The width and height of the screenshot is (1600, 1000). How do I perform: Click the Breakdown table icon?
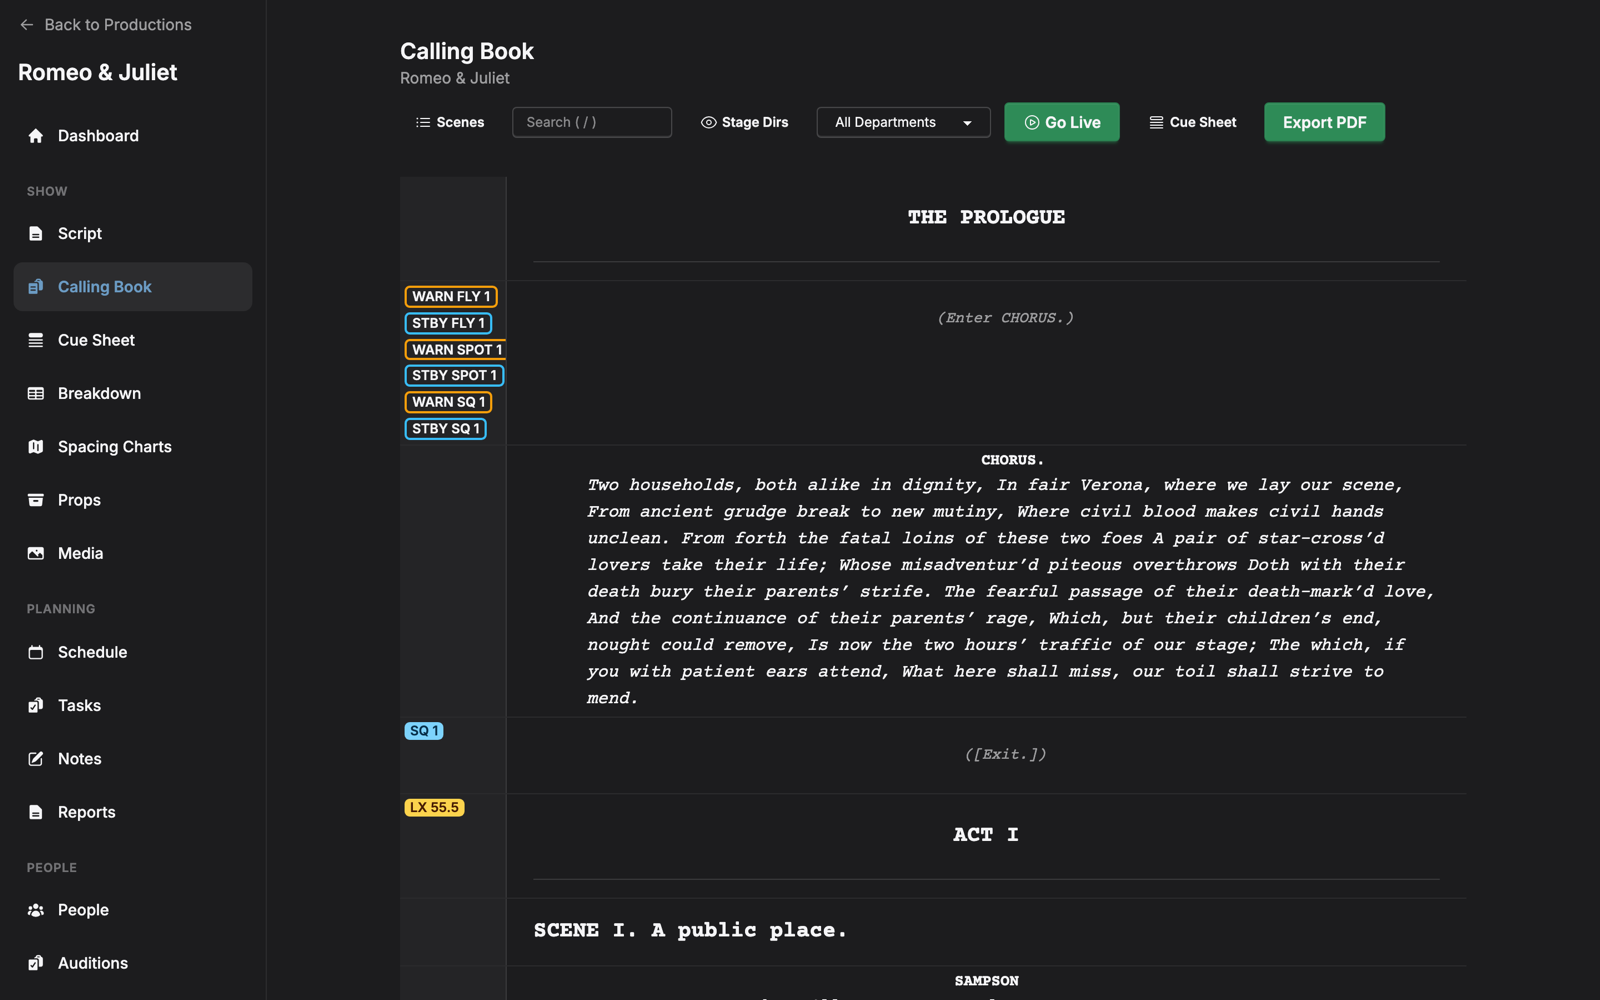click(36, 394)
